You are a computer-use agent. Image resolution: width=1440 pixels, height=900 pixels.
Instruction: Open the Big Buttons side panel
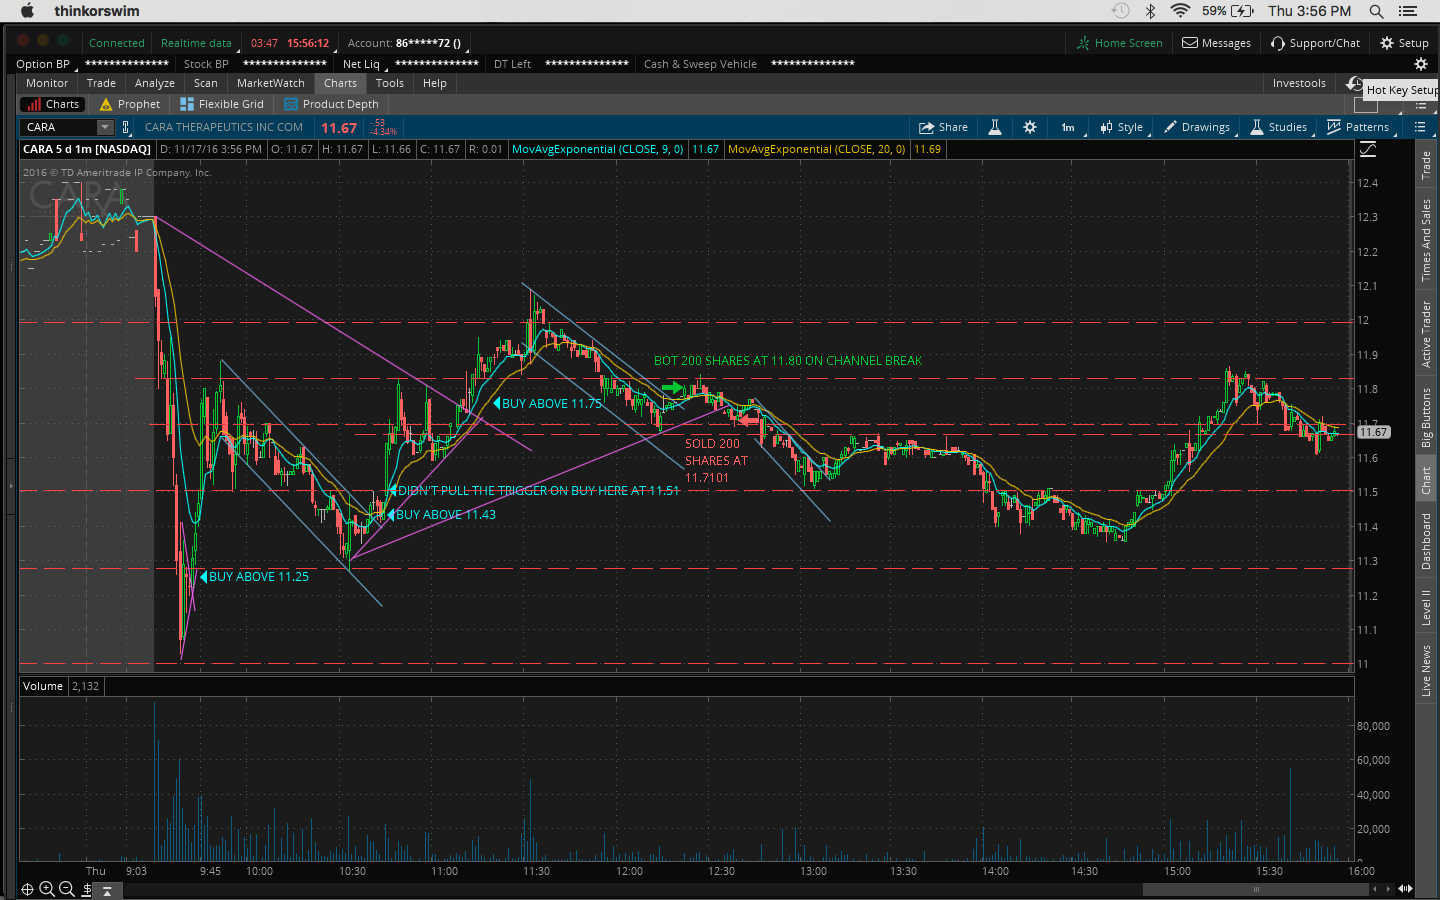(1426, 417)
